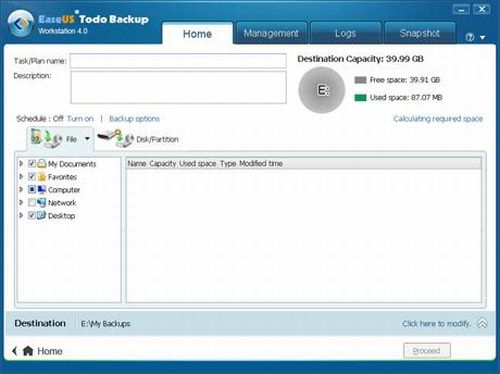Sort by the Used space column header
Screen dimensions: 500x374
(198, 163)
